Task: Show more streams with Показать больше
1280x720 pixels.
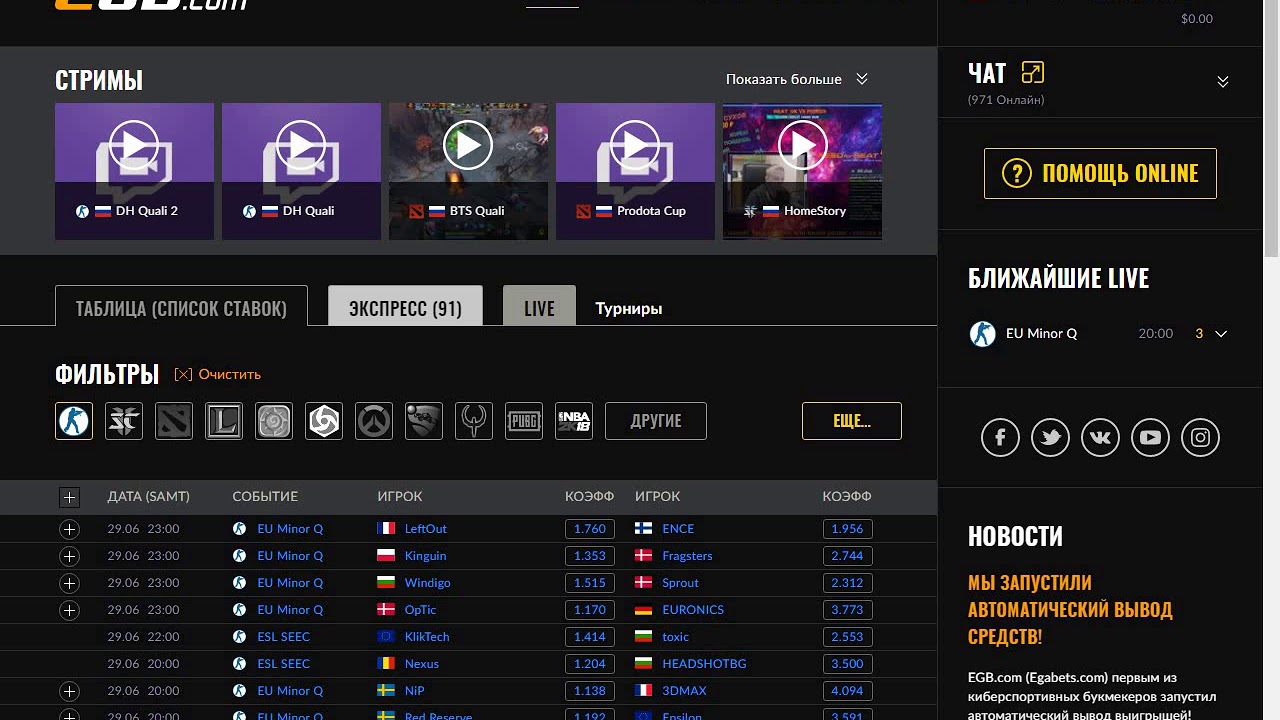Action: click(x=797, y=79)
